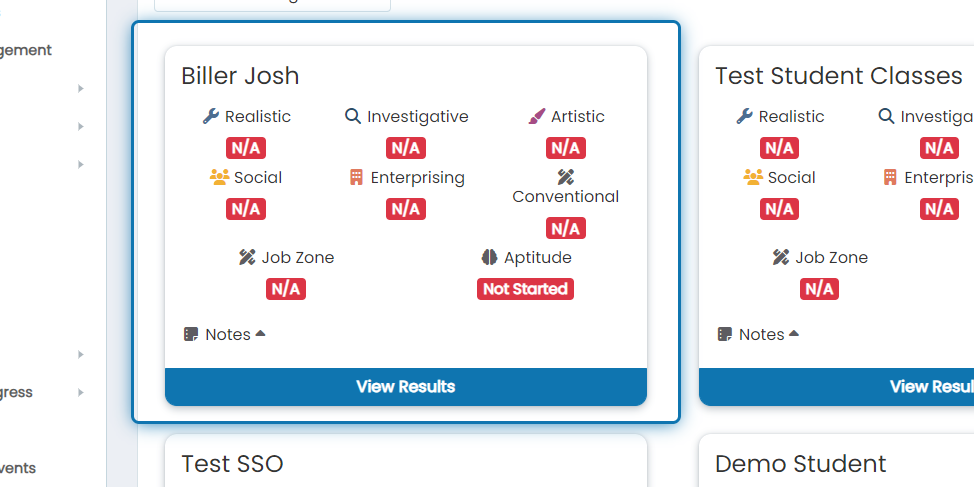This screenshot has height=487, width=974.
Task: Collapse Notes caret in Test Student Classes card
Action: (794, 334)
